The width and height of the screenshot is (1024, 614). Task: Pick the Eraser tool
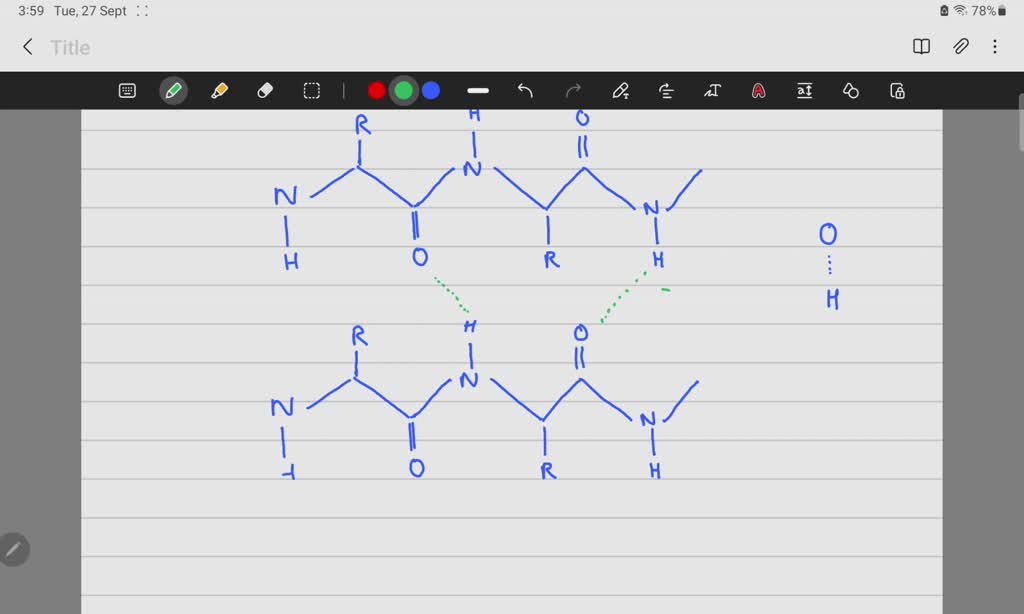coord(264,90)
